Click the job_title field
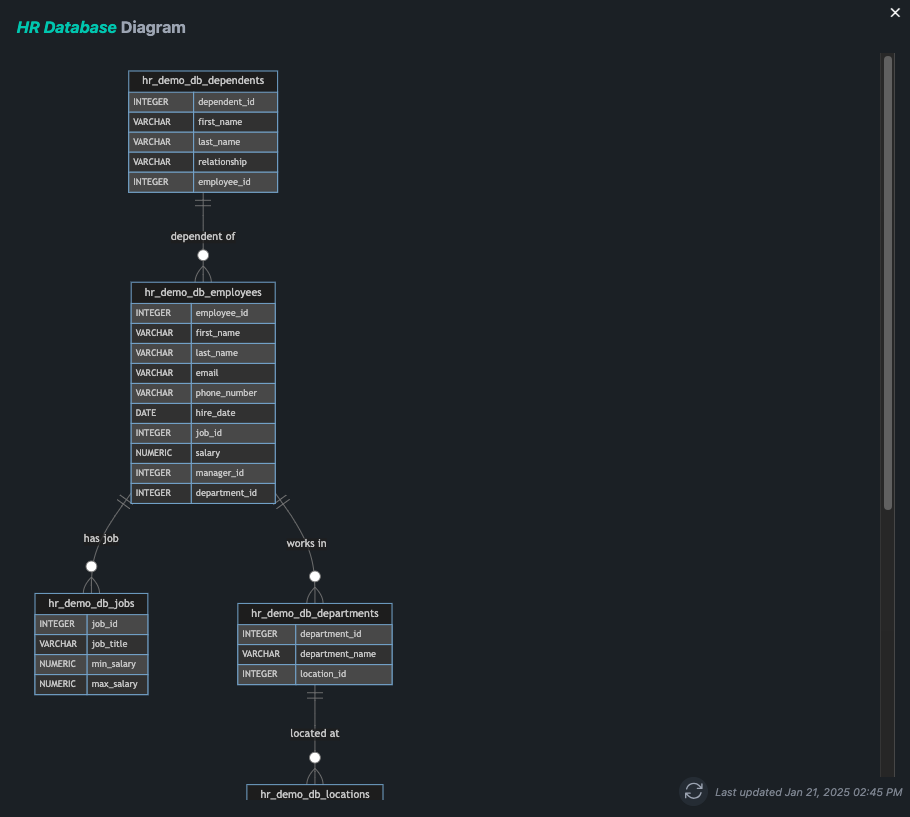Screen dimensions: 910x817 pos(117,644)
